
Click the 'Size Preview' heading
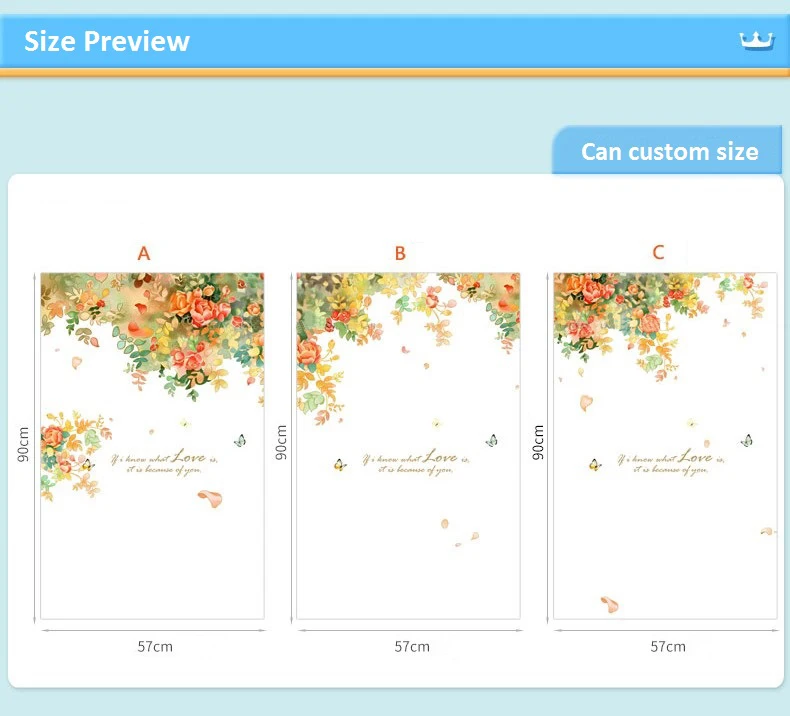[x=107, y=41]
